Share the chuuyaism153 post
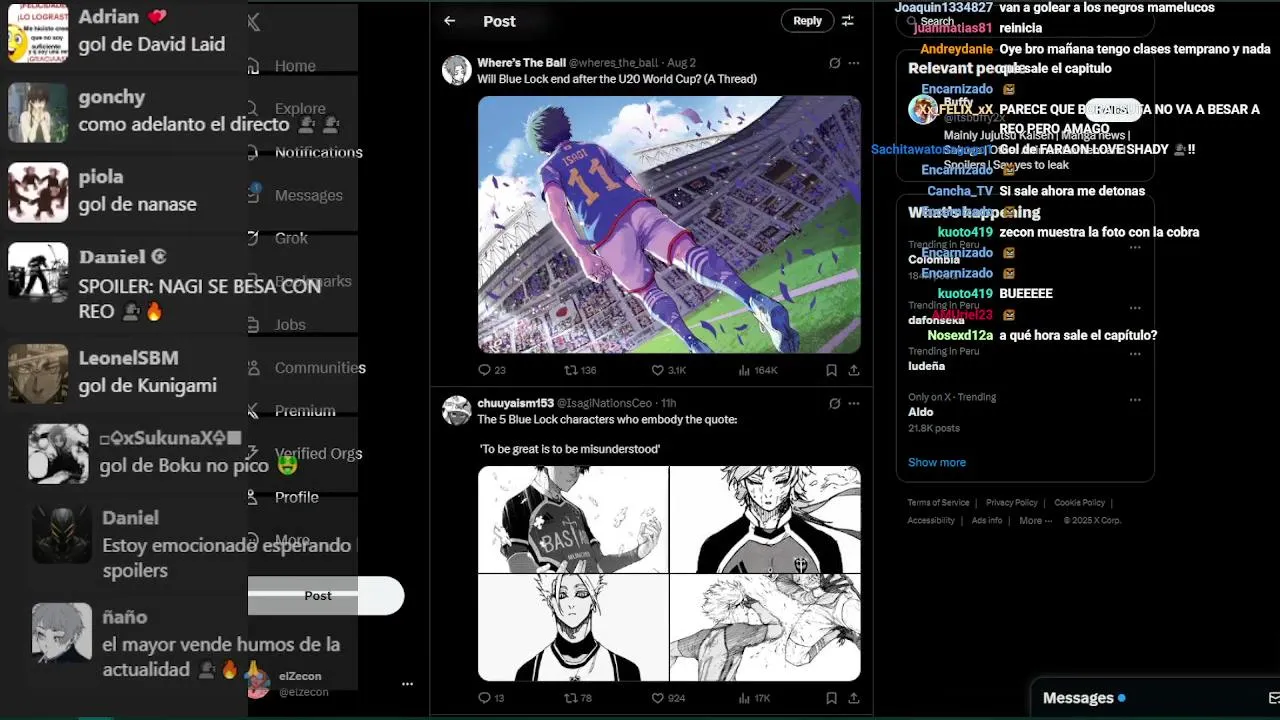 (854, 698)
